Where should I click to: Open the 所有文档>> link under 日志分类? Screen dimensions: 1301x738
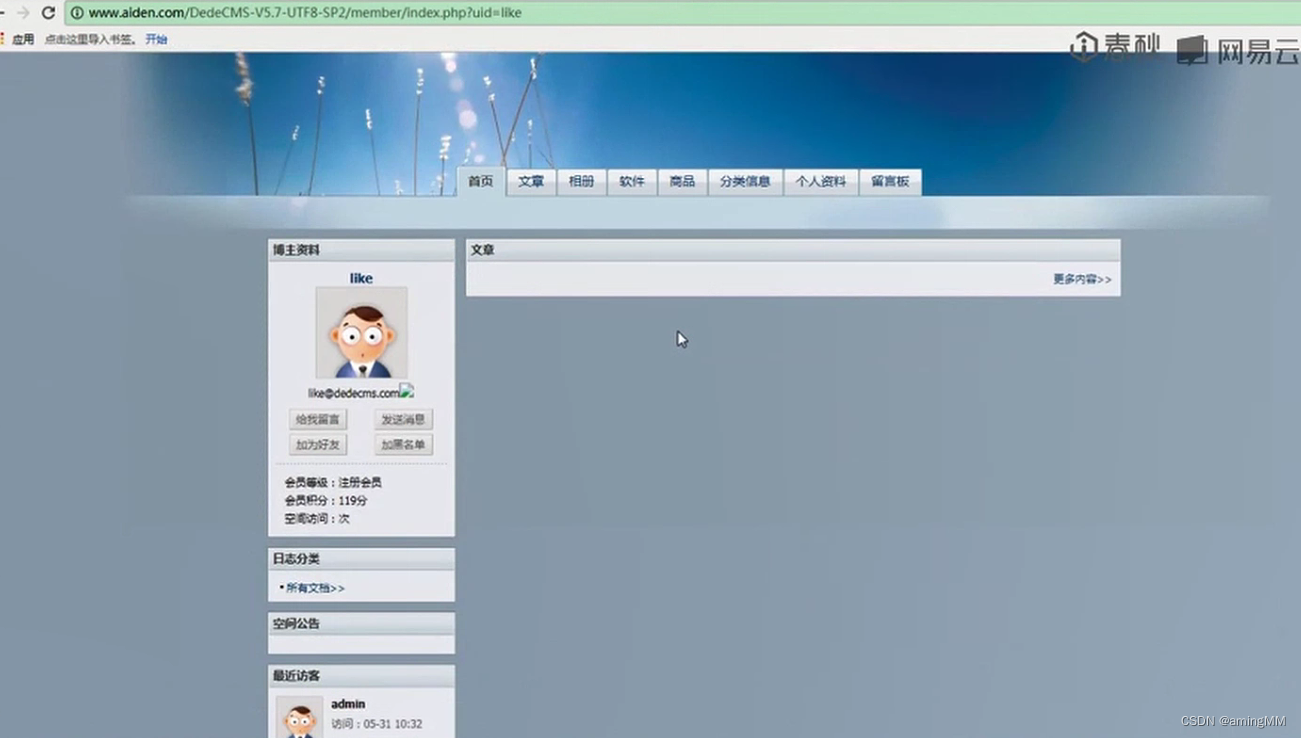click(312, 588)
